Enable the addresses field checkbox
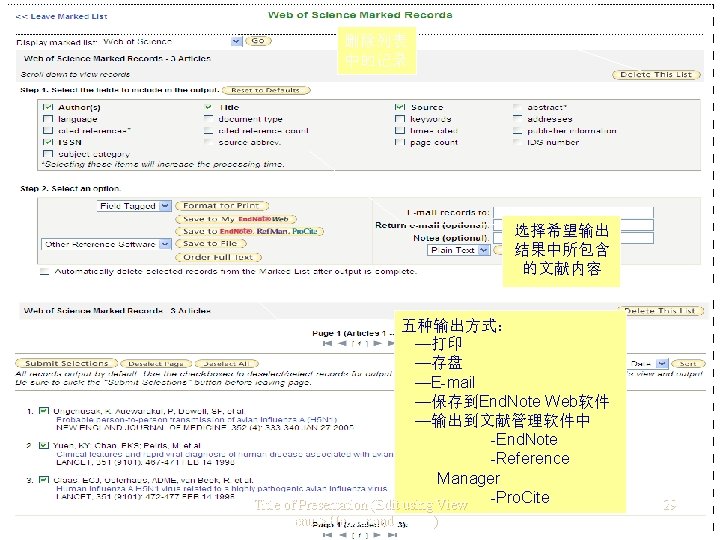This screenshot has height=540, width=720. point(517,119)
